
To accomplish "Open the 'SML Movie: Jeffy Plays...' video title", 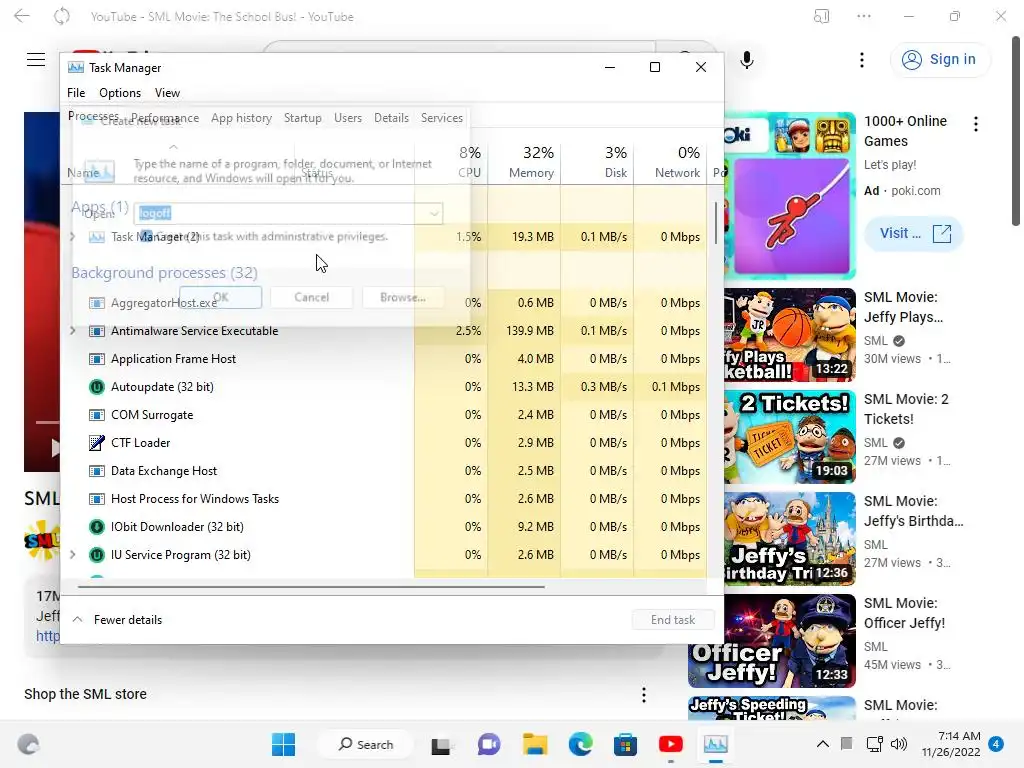I will point(903,307).
